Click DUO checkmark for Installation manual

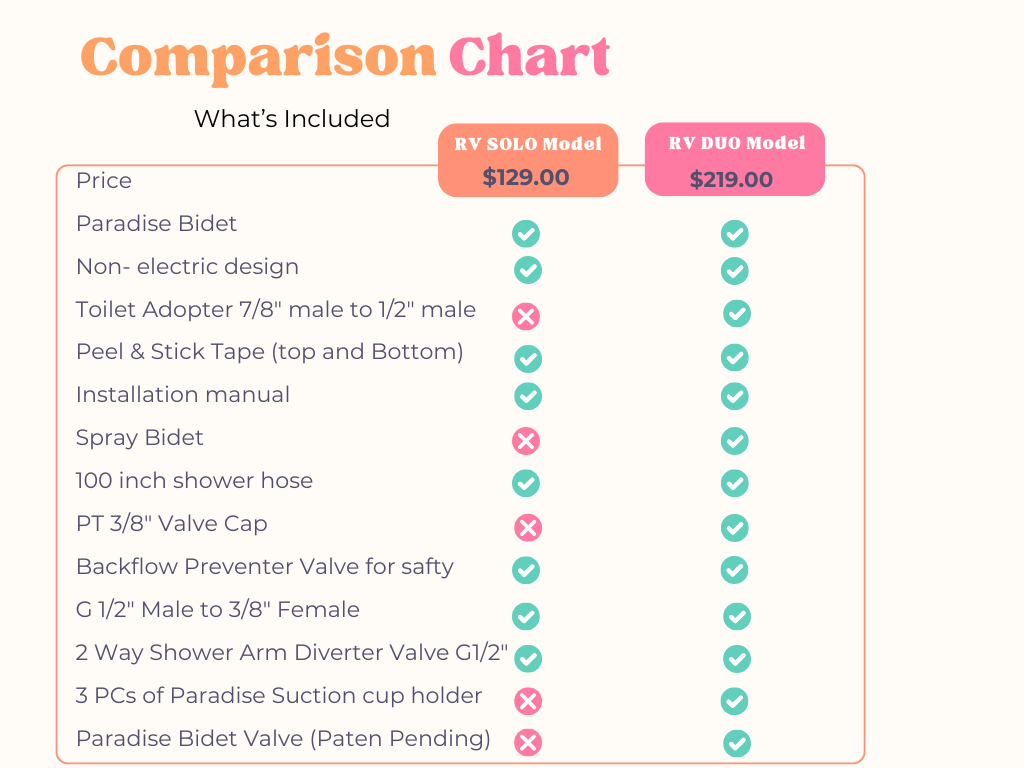[735, 397]
